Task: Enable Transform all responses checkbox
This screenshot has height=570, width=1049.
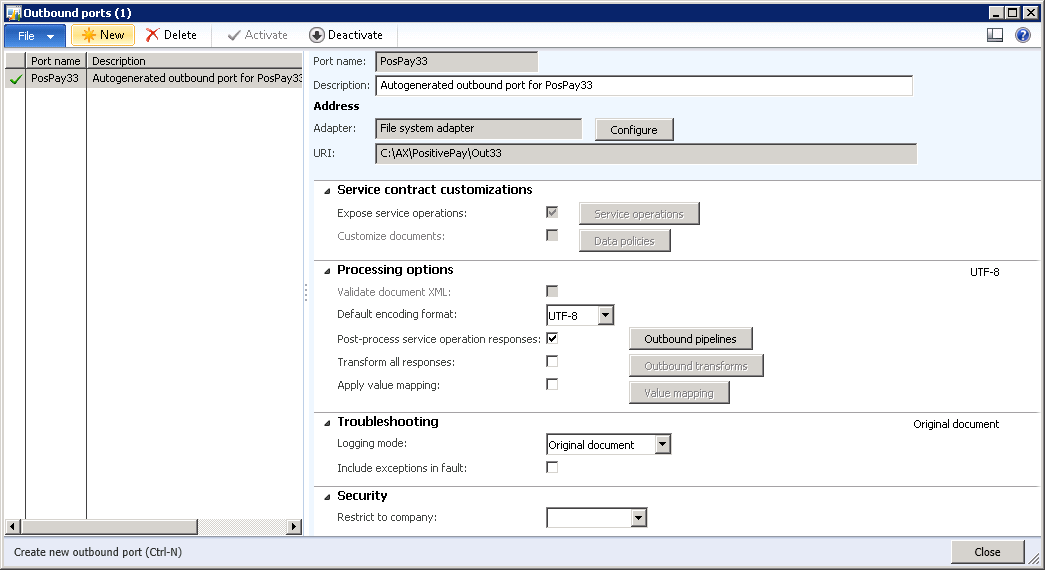Action: (x=552, y=362)
